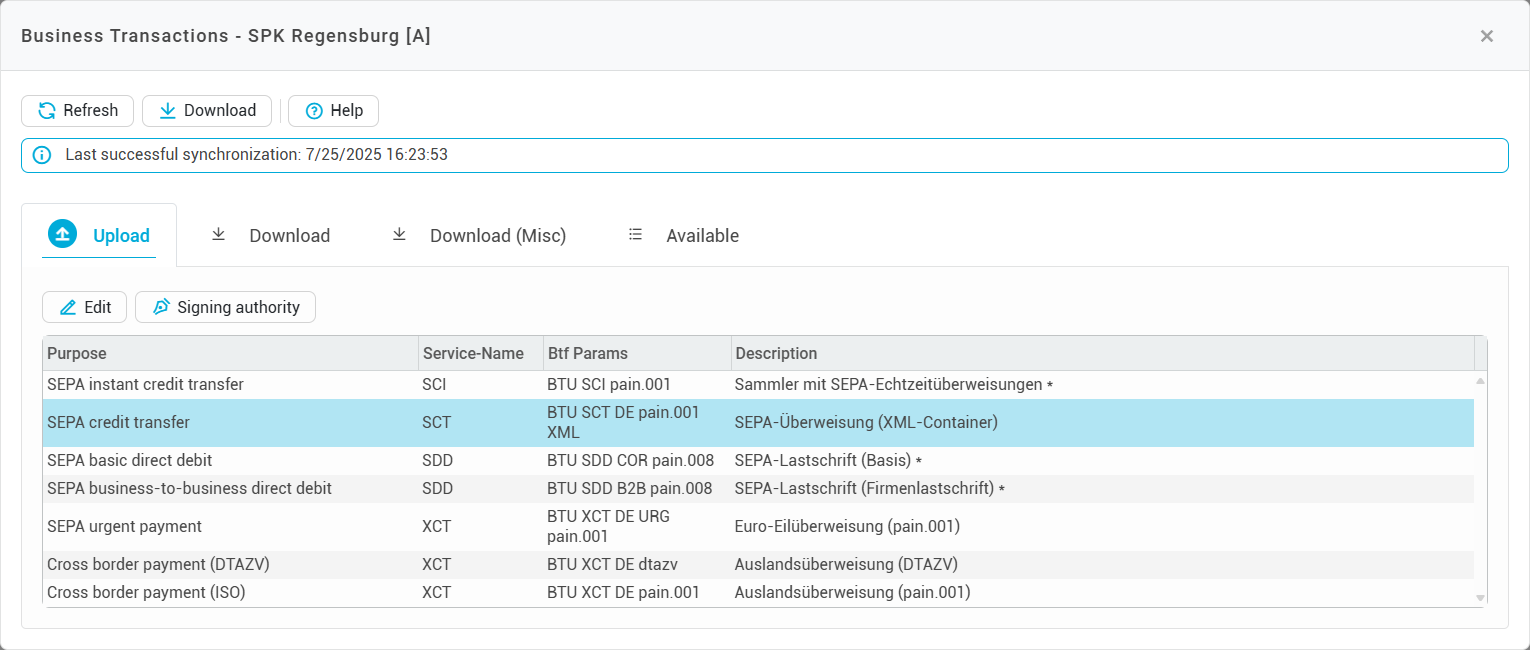Sort by Service-Name column header

(x=480, y=353)
